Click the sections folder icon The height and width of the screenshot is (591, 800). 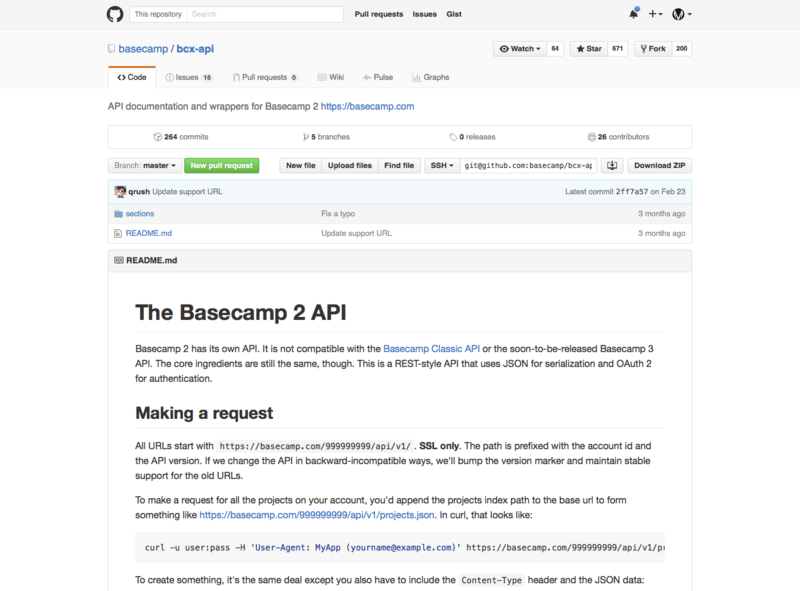pyautogui.click(x=118, y=214)
